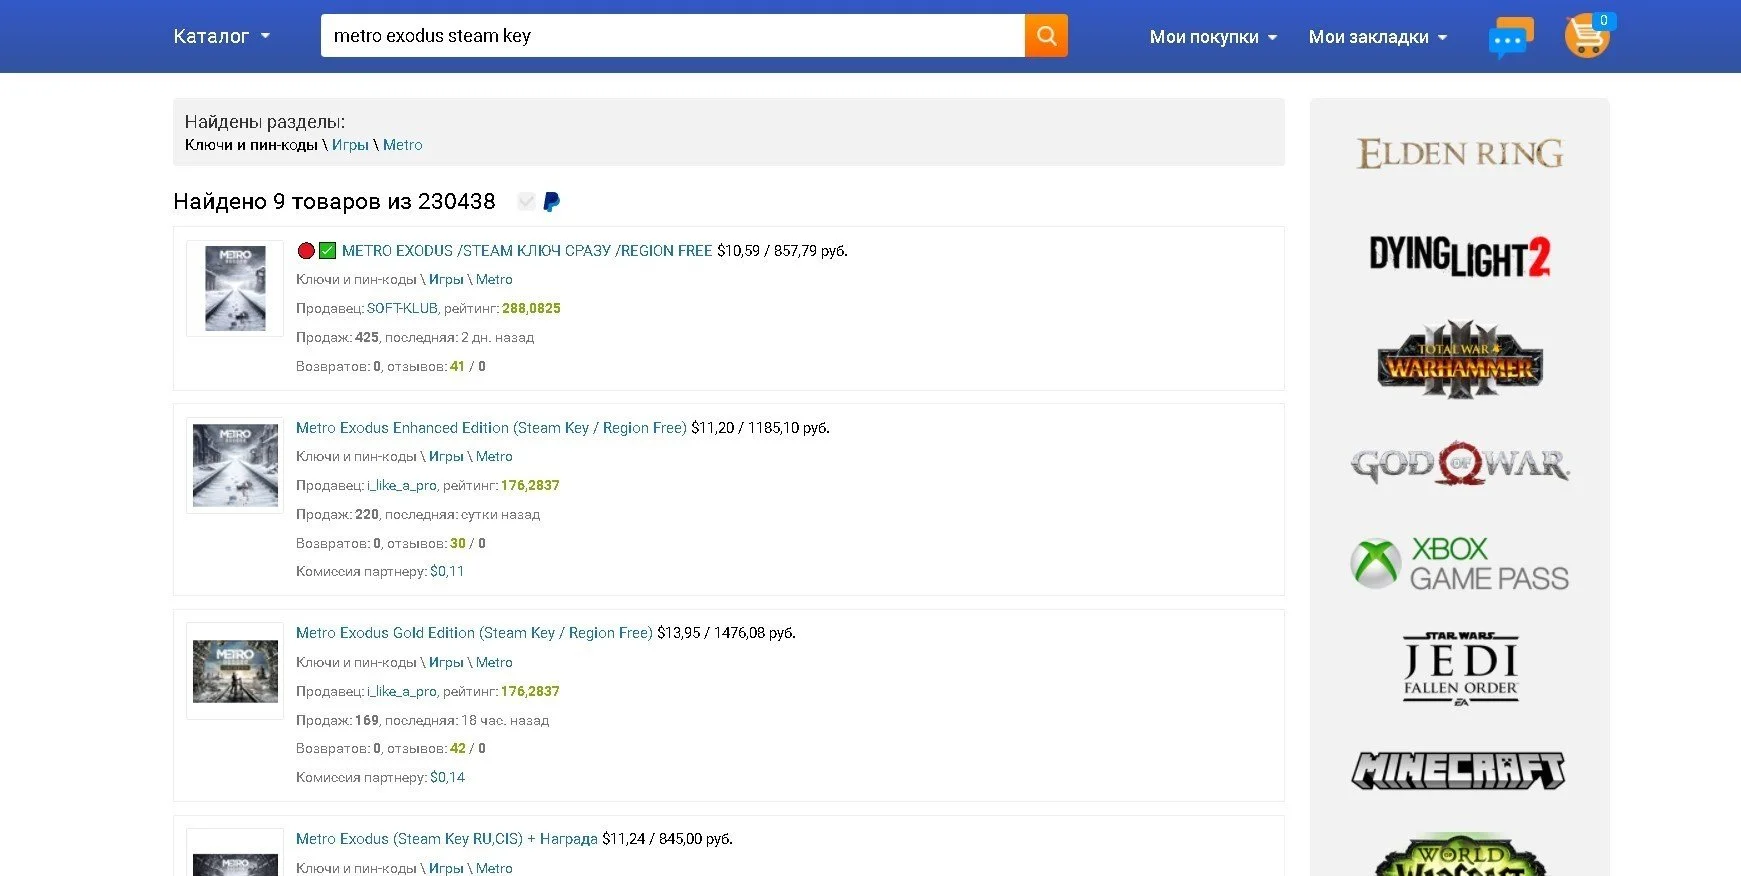1741x876 pixels.
Task: Open the Minecraft logo banner
Action: point(1460,770)
